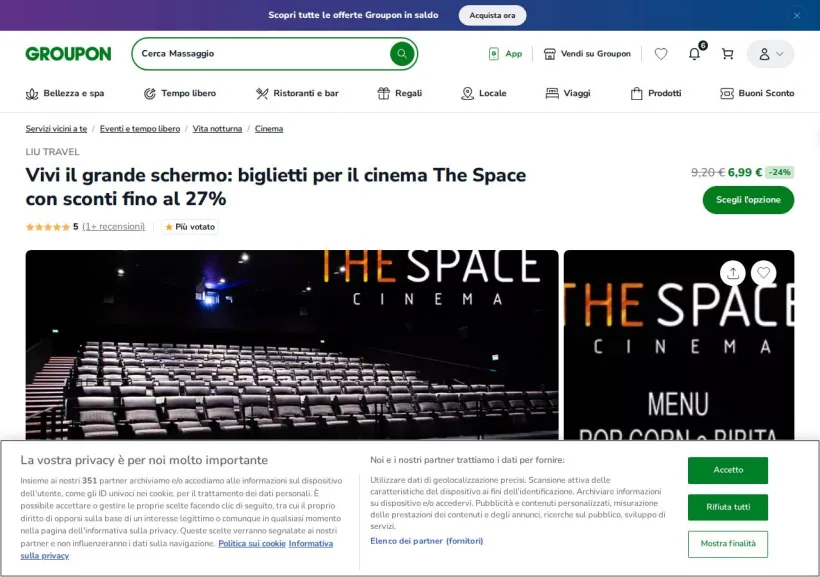
Task: Click the Più votato badge
Action: (x=190, y=227)
